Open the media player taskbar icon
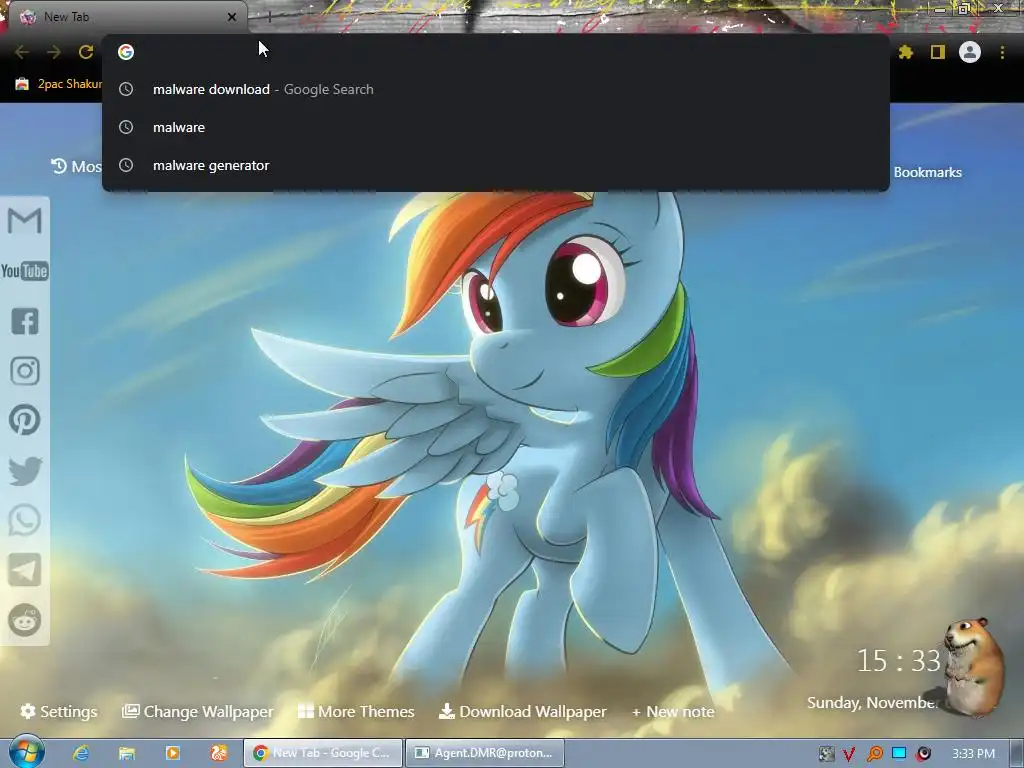This screenshot has width=1024, height=768. (173, 753)
